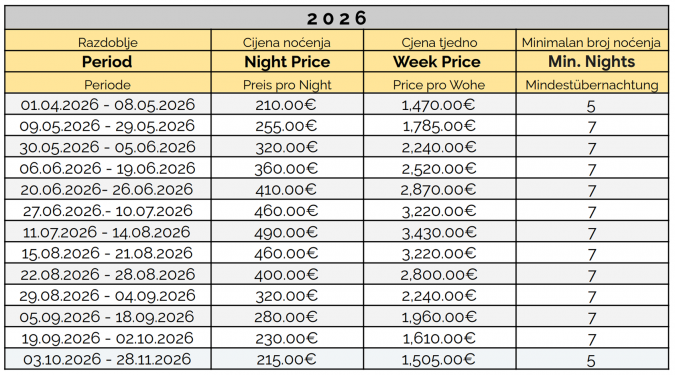Screen dimensions: 675x375
Task: Click the 2026 year header
Action: (x=337, y=18)
